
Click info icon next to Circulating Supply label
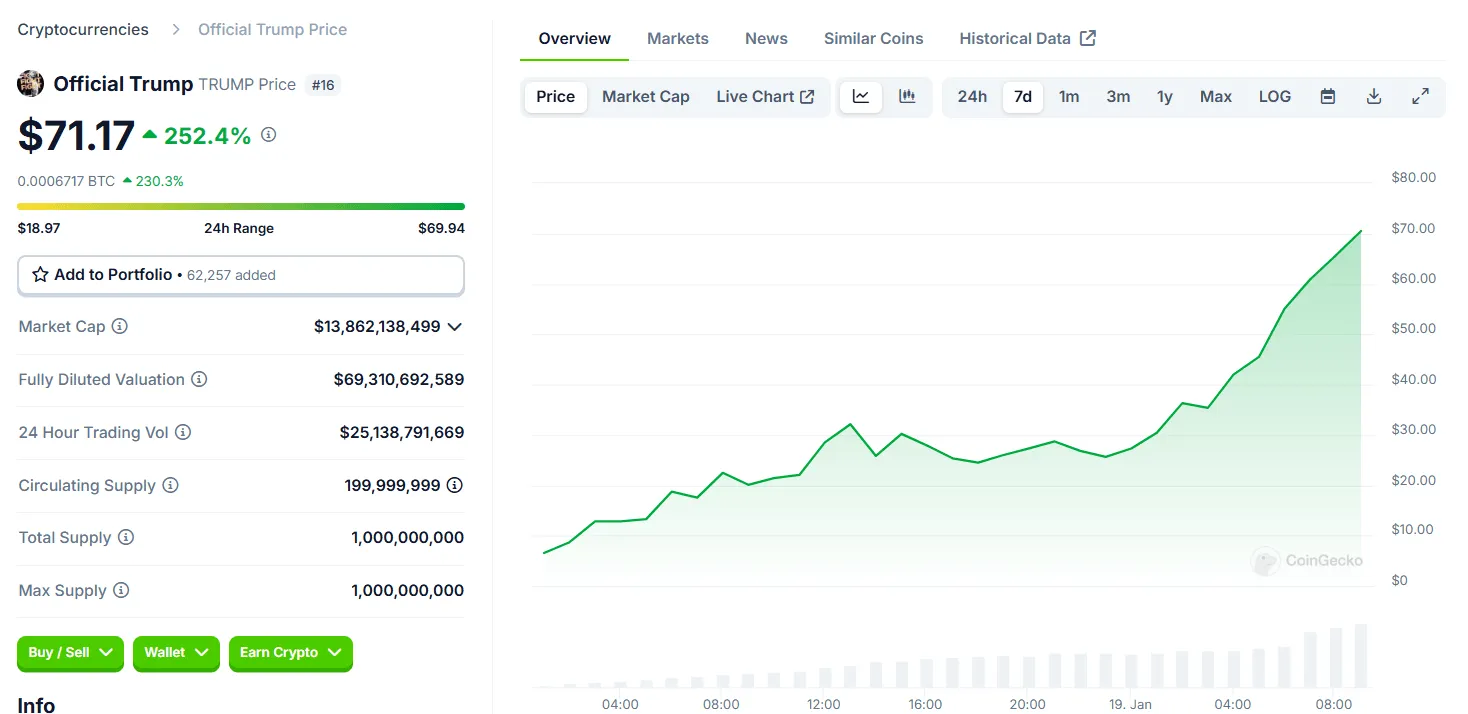(x=170, y=486)
